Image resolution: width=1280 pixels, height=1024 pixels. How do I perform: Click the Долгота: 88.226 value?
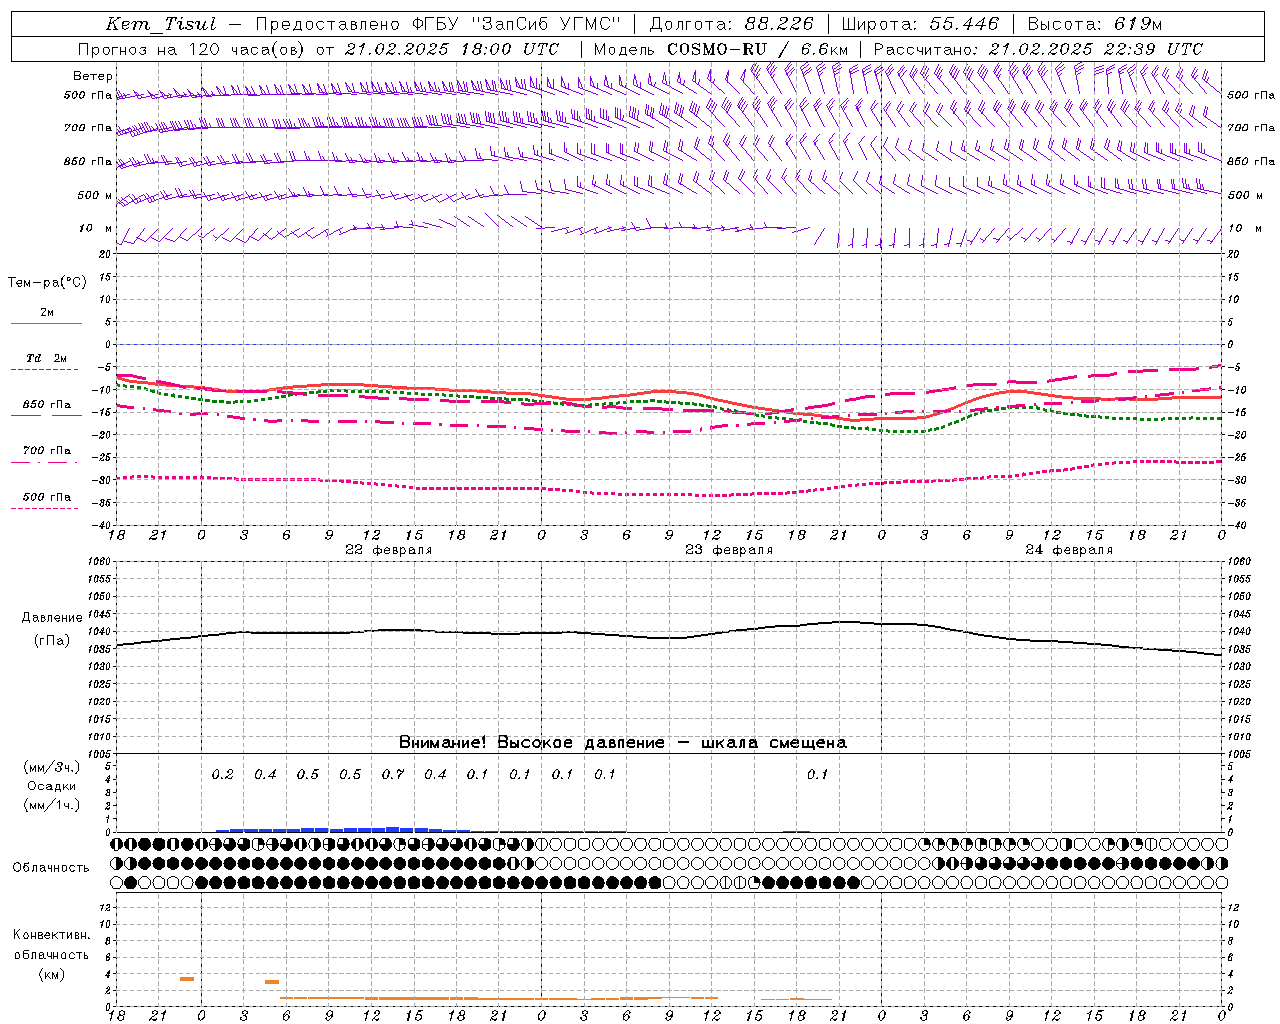pyautogui.click(x=731, y=24)
